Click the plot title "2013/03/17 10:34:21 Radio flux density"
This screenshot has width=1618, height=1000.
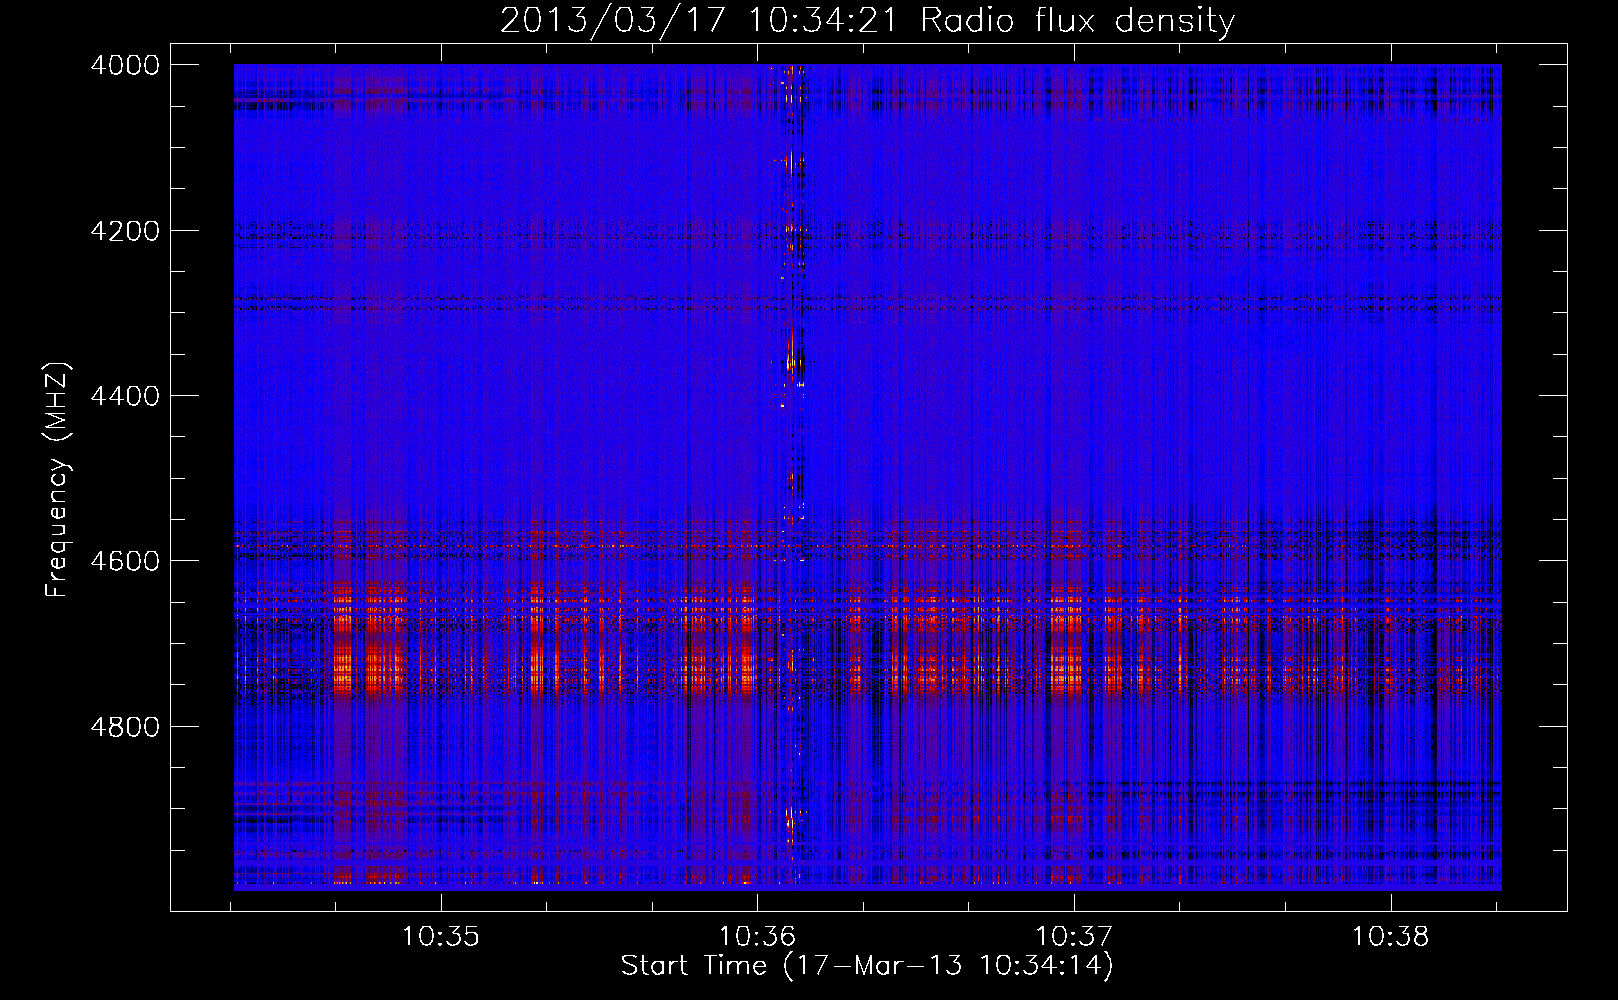coord(867,20)
